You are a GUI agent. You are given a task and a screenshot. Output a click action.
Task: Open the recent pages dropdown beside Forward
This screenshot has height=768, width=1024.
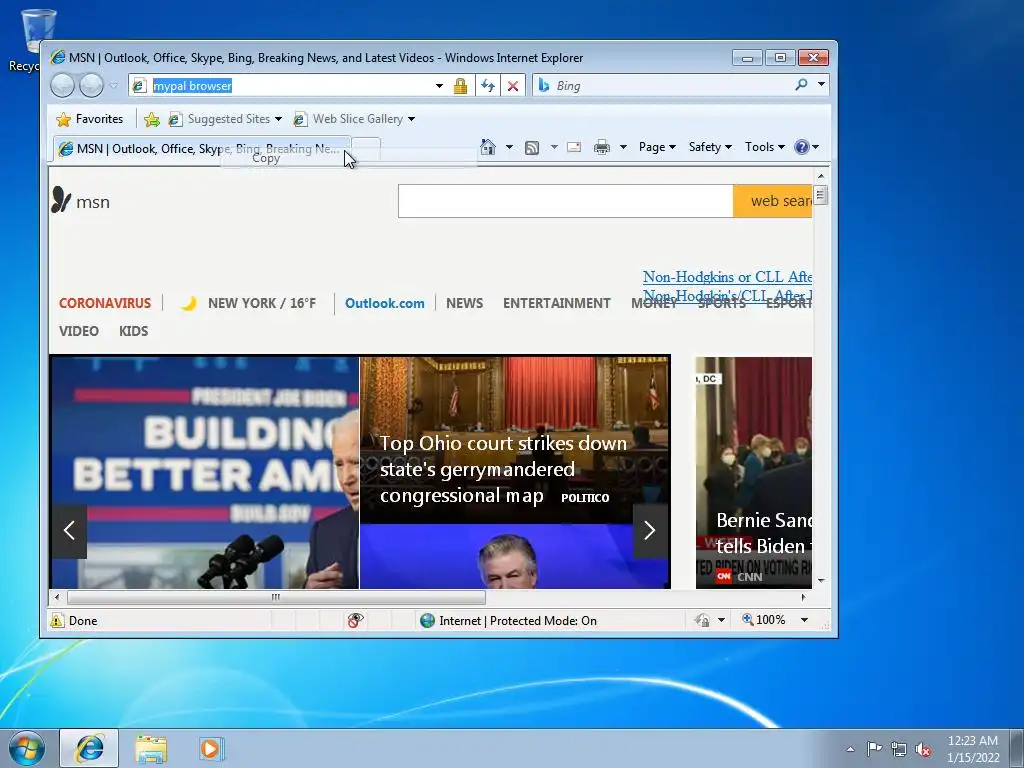113,86
